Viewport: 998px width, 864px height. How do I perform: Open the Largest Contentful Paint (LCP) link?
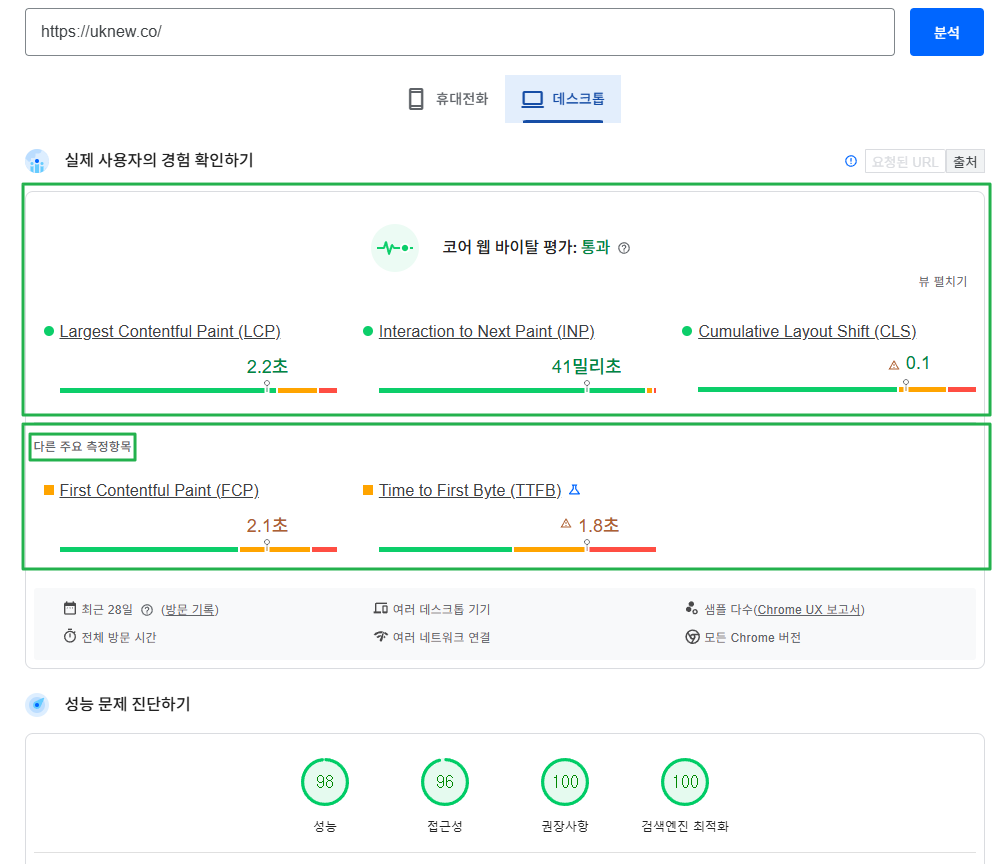(169, 331)
